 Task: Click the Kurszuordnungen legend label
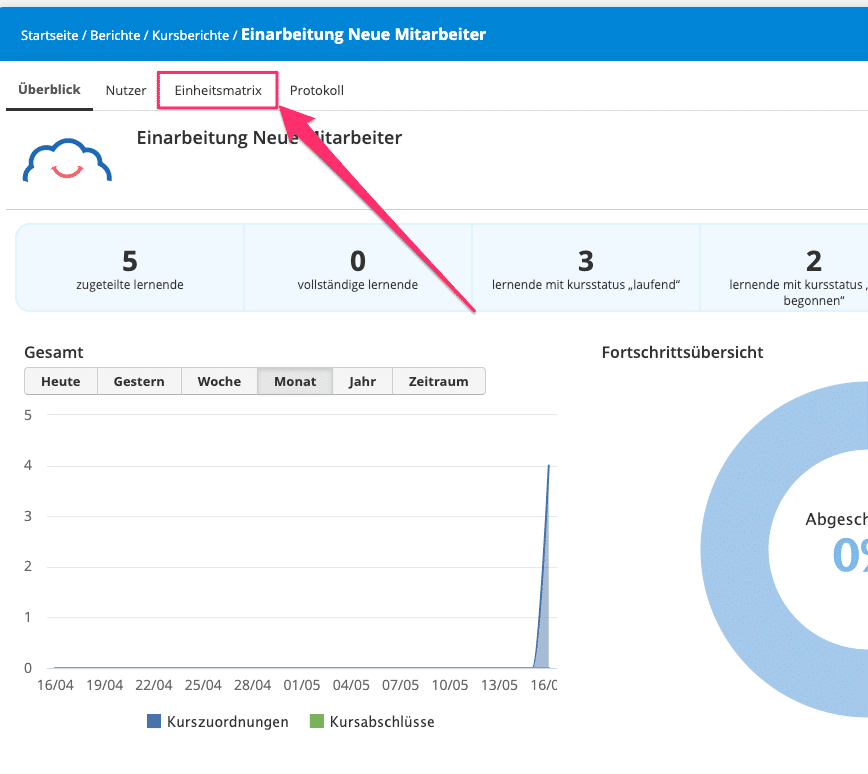(x=228, y=722)
